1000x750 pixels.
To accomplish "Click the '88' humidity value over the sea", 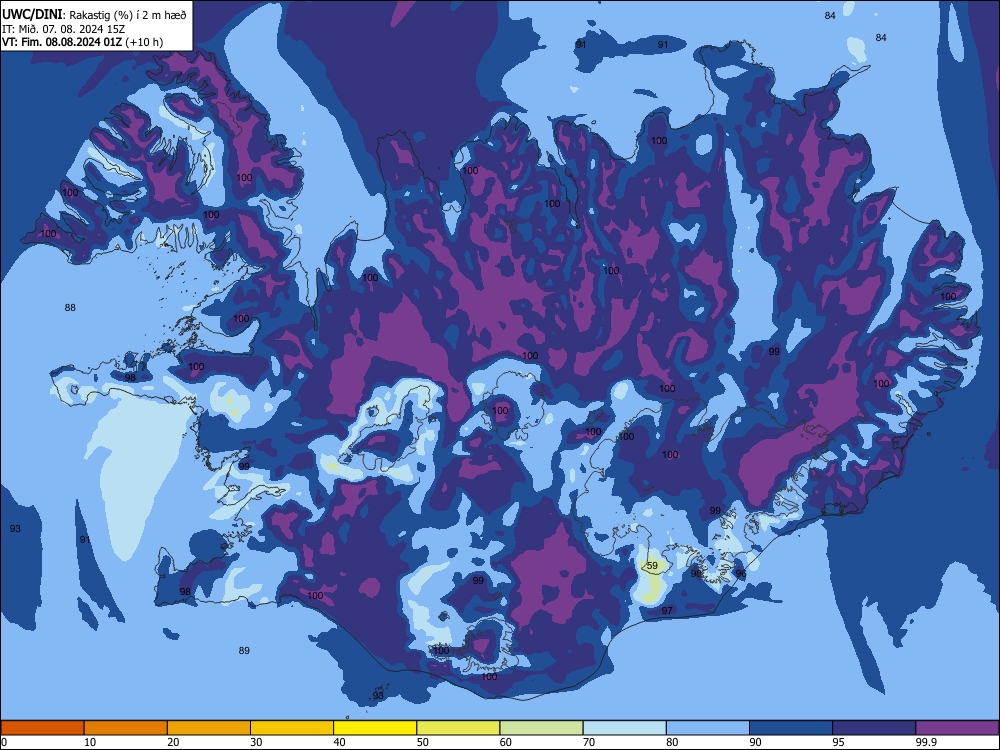I will click(x=70, y=307).
